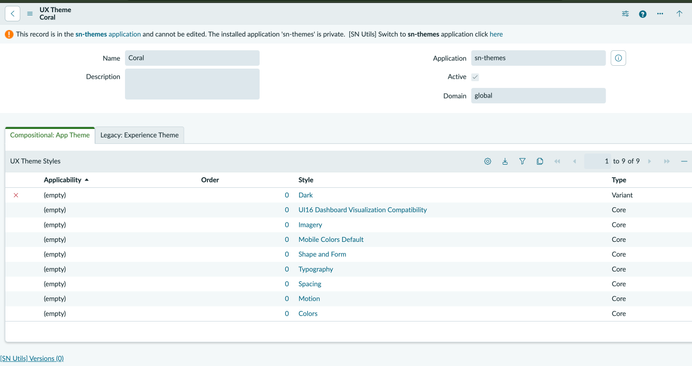Open the help icon in header
The height and width of the screenshot is (366, 692).
pyautogui.click(x=643, y=14)
